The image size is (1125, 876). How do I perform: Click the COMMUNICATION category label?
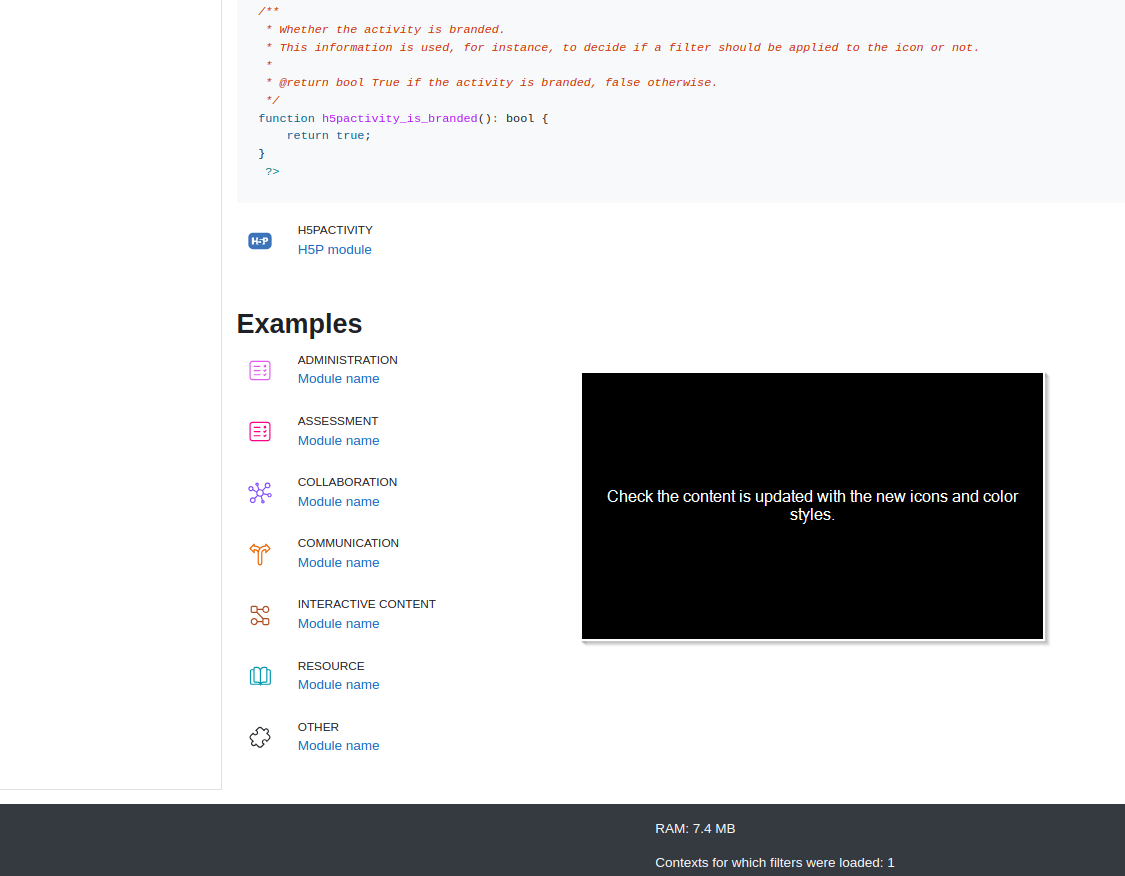pos(348,543)
